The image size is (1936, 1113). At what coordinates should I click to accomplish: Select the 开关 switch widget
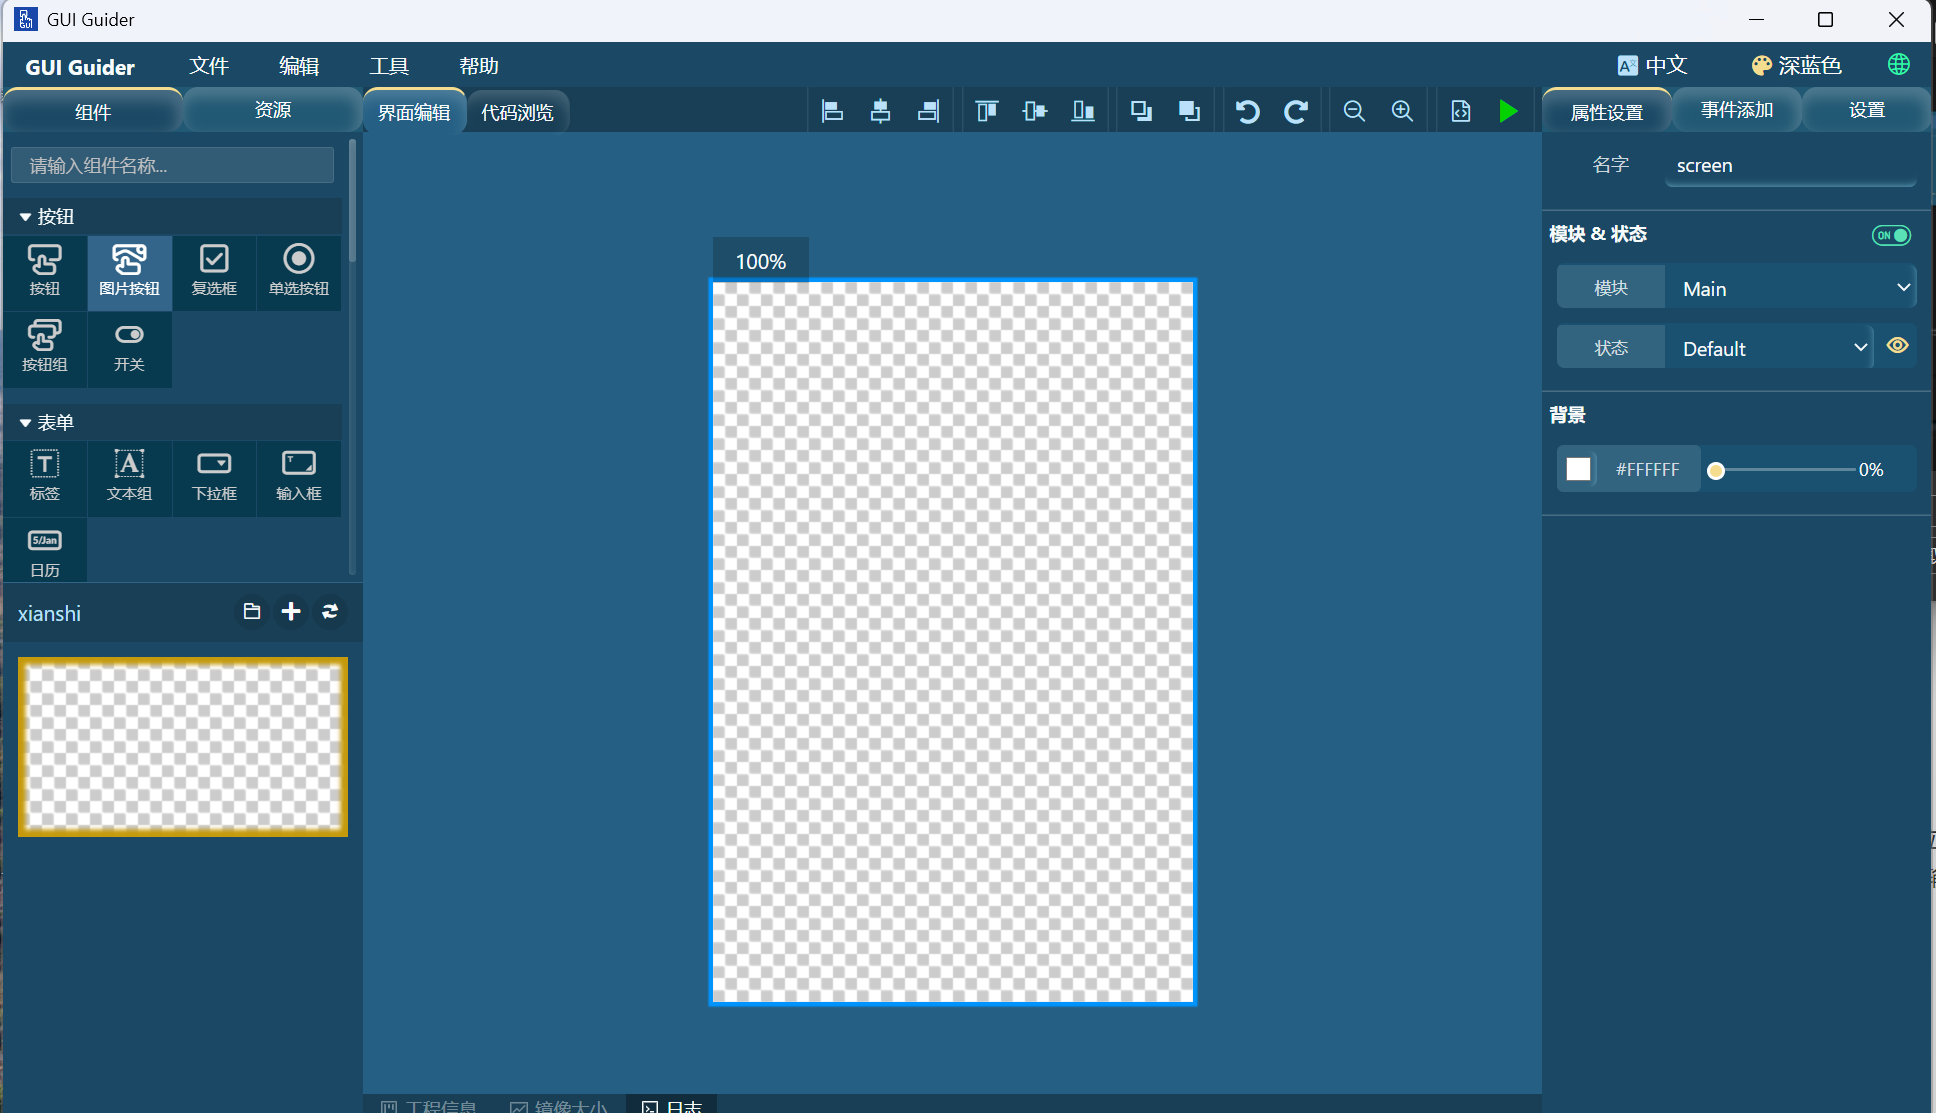[x=129, y=347]
